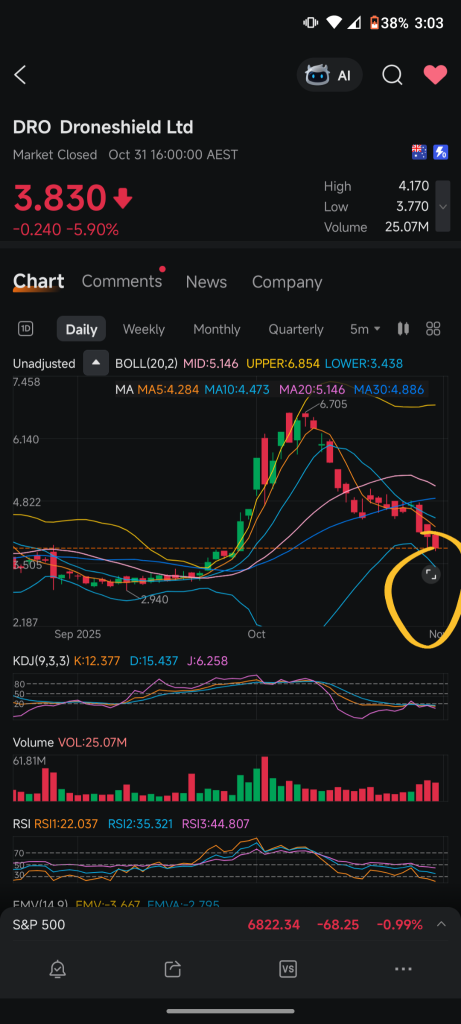
Task: Tap the Android home gesture bar
Action: click(x=230, y=1012)
